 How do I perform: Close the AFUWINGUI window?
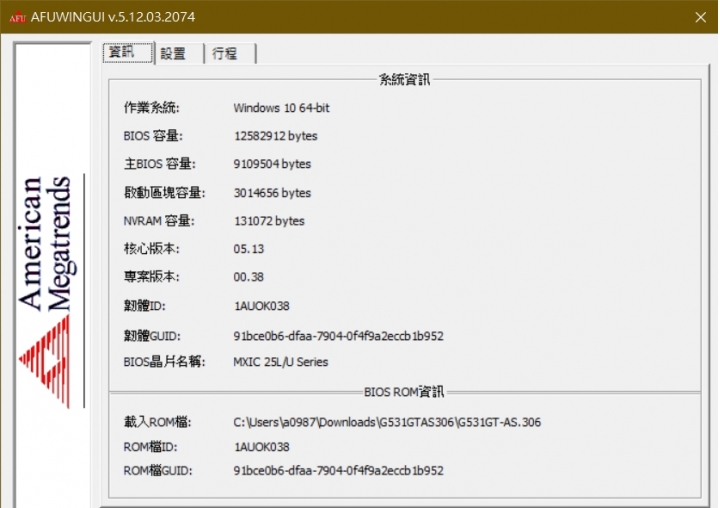coord(700,17)
